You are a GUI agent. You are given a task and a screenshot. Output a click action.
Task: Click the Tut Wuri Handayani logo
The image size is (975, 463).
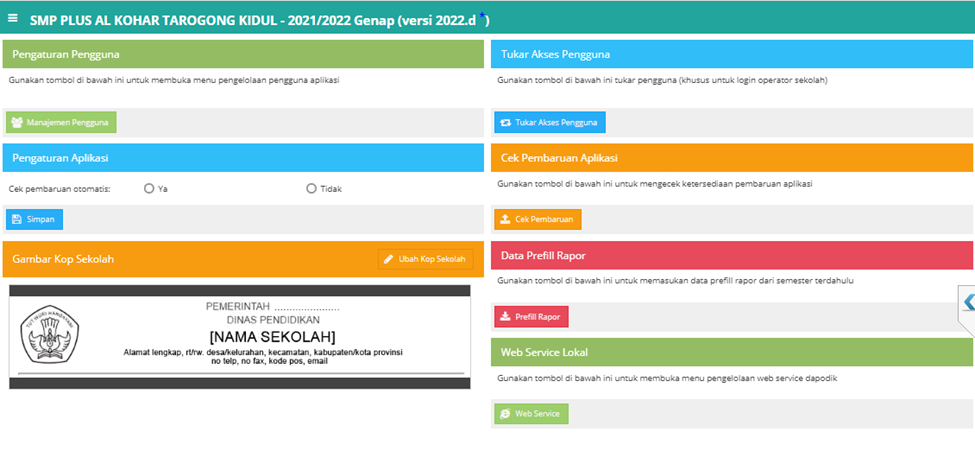point(50,333)
